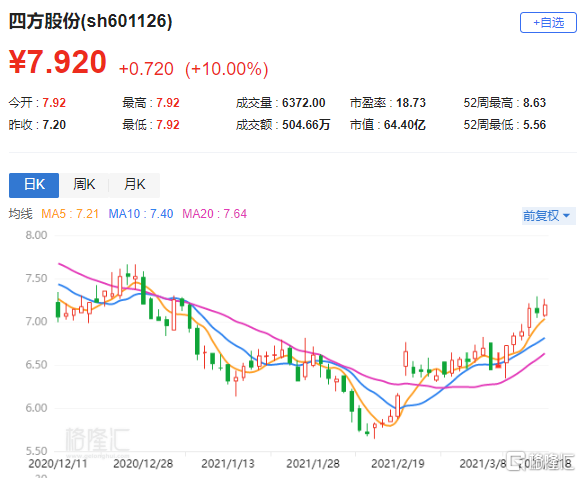Click the 2020/12/11 date axis label
The width and height of the screenshot is (581, 478).
click(58, 464)
